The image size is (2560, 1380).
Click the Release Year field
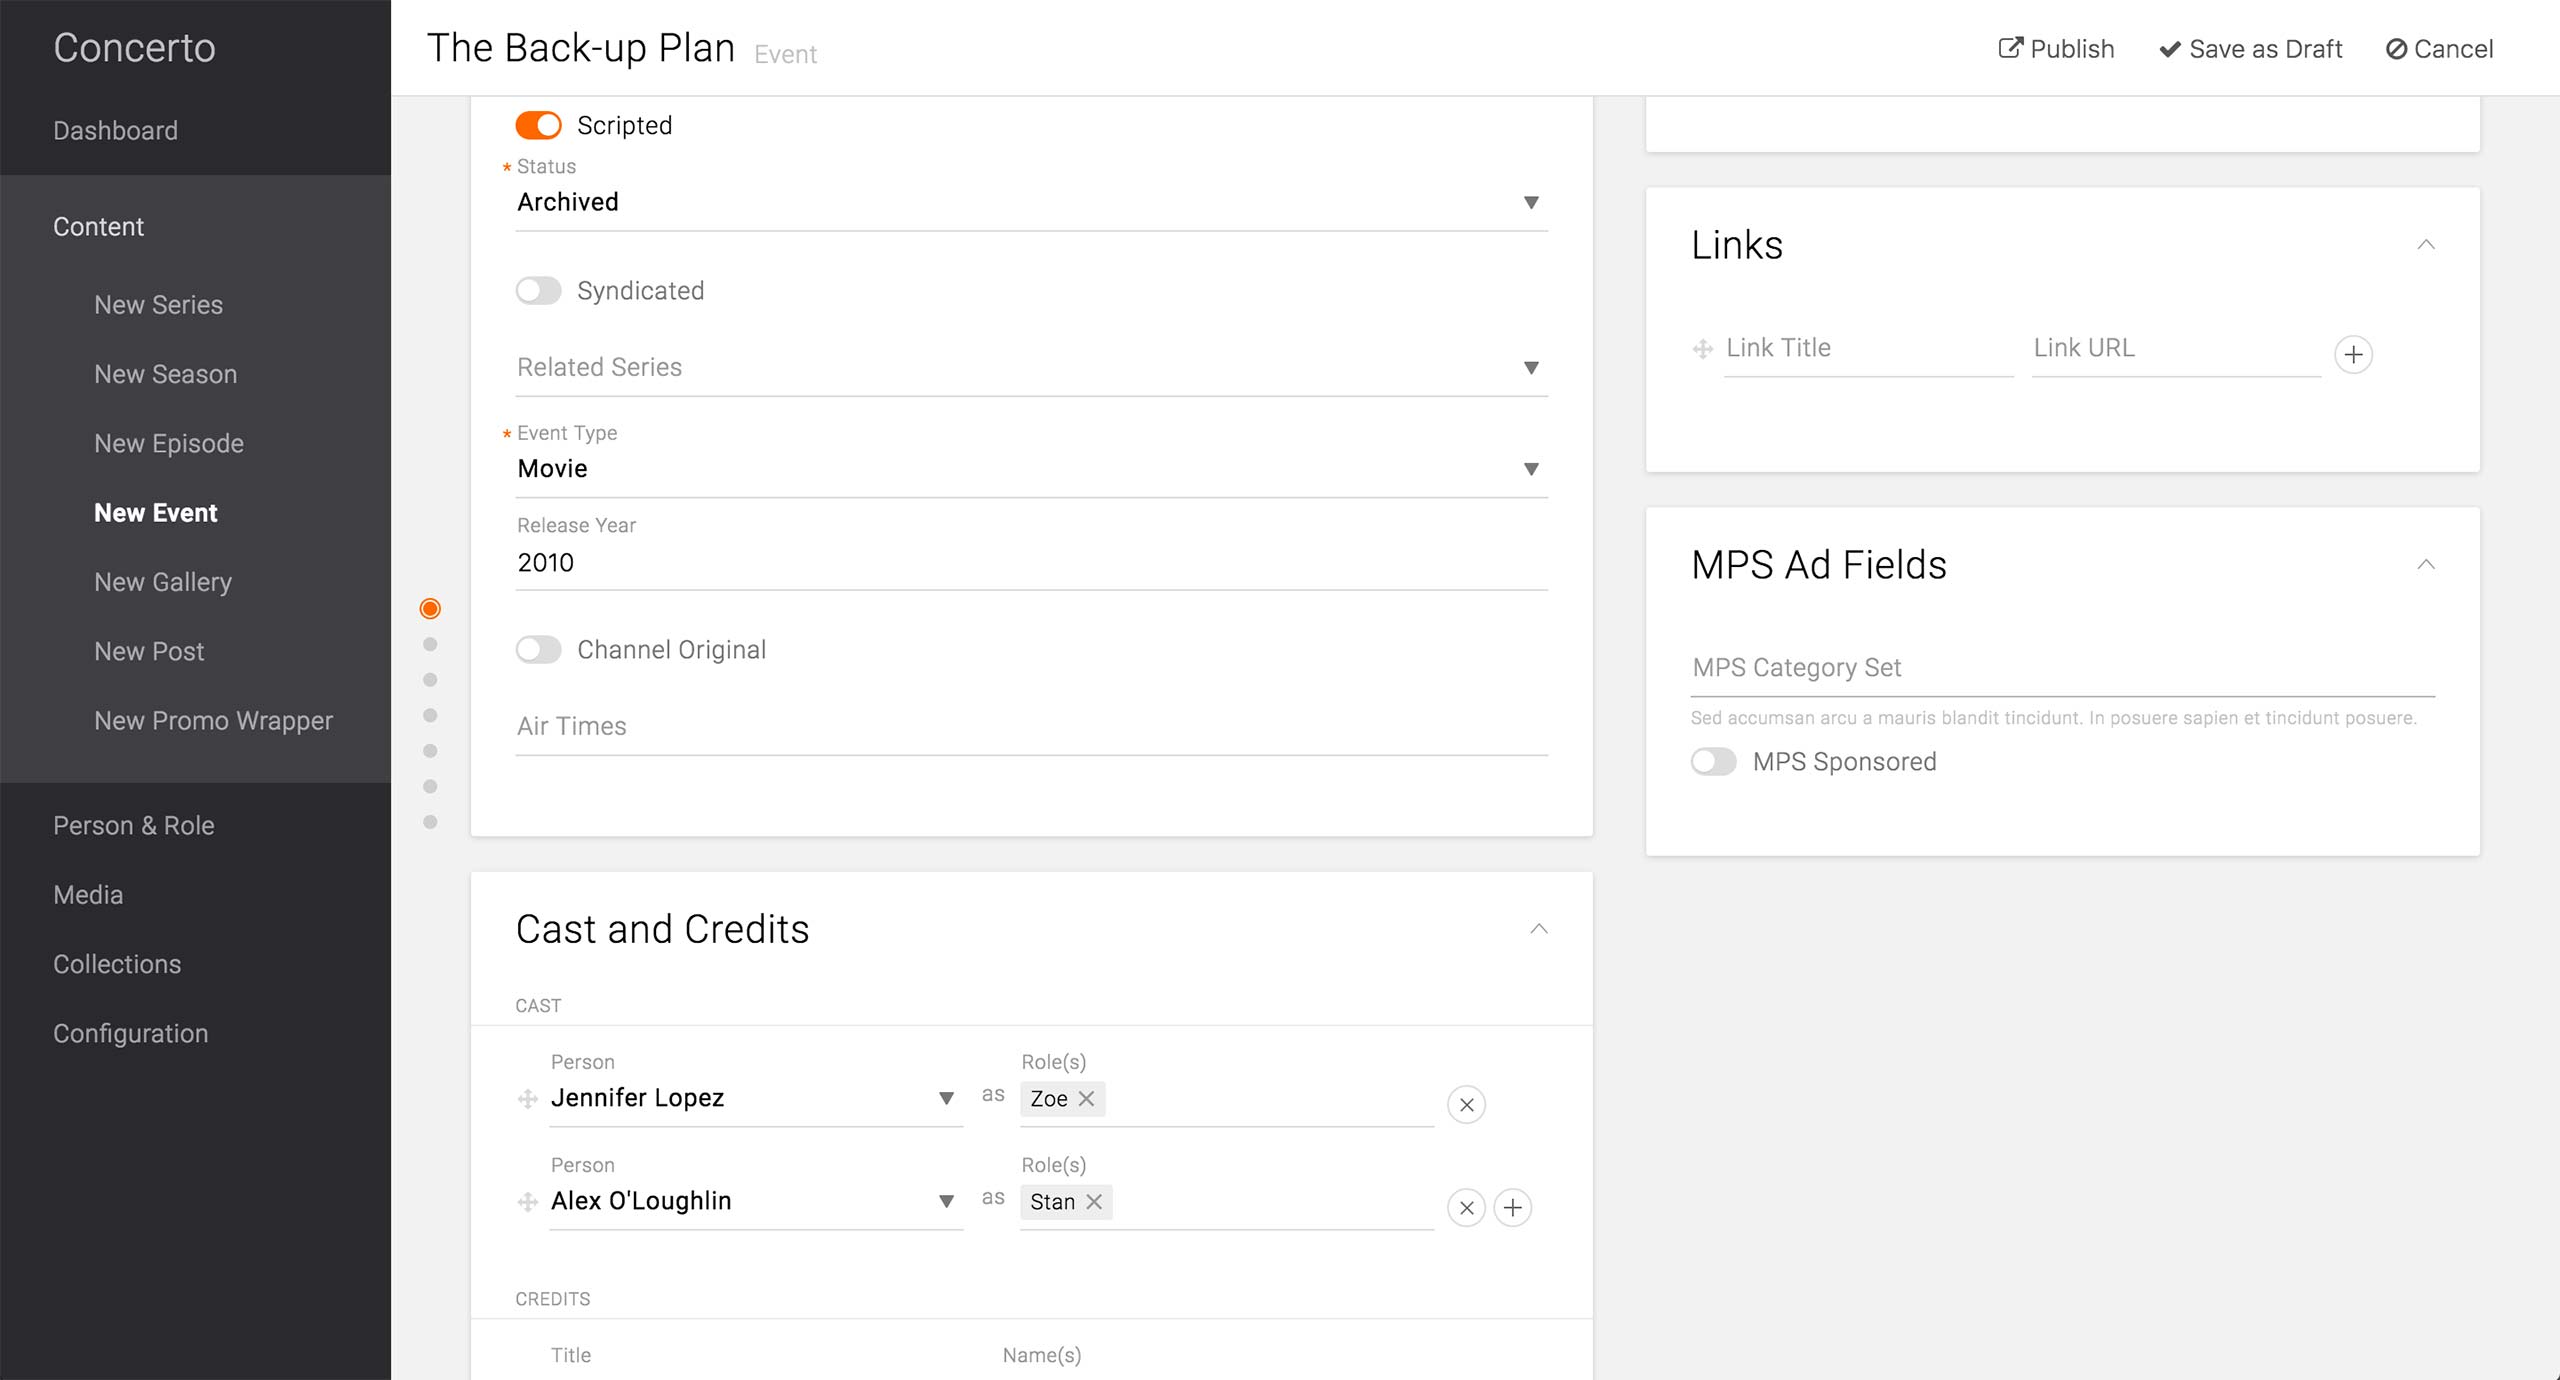(1030, 563)
